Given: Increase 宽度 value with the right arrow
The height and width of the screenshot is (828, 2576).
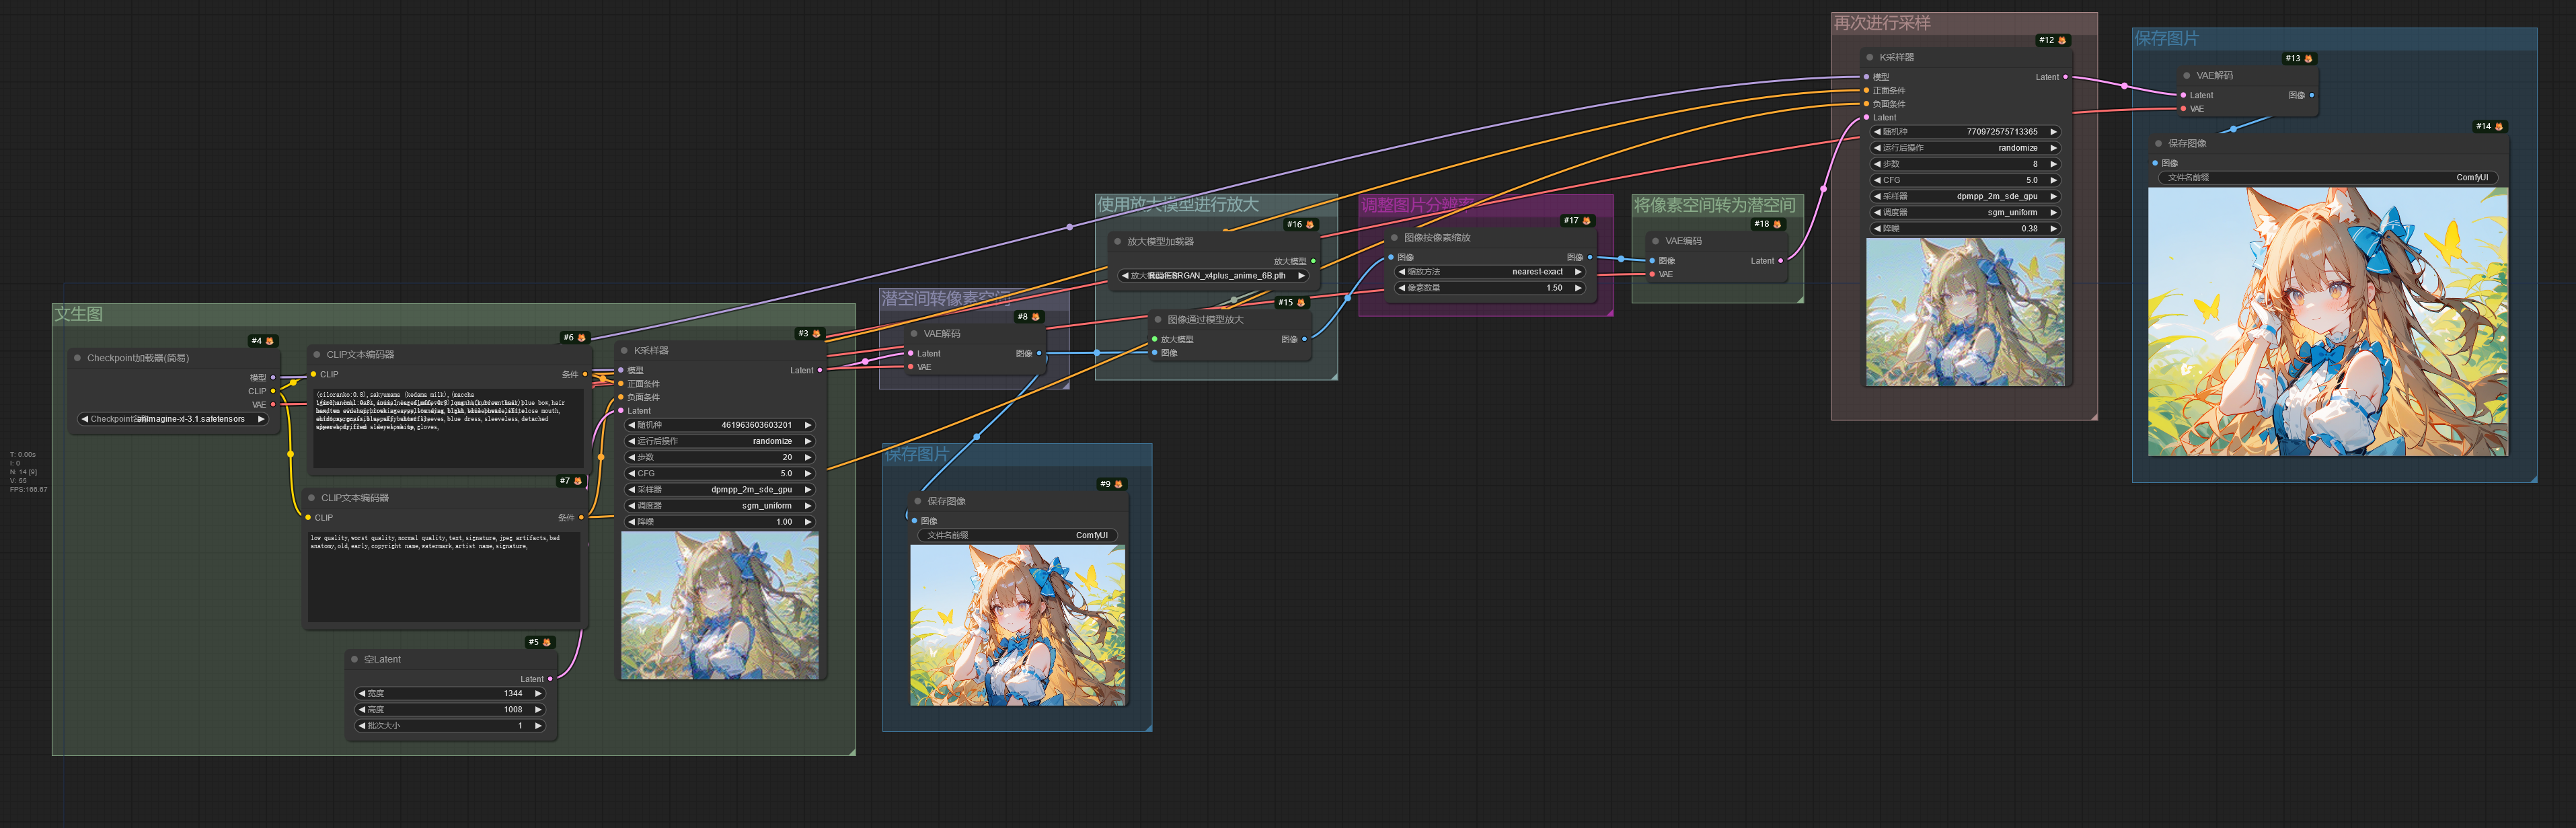Looking at the screenshot, I should point(538,694).
